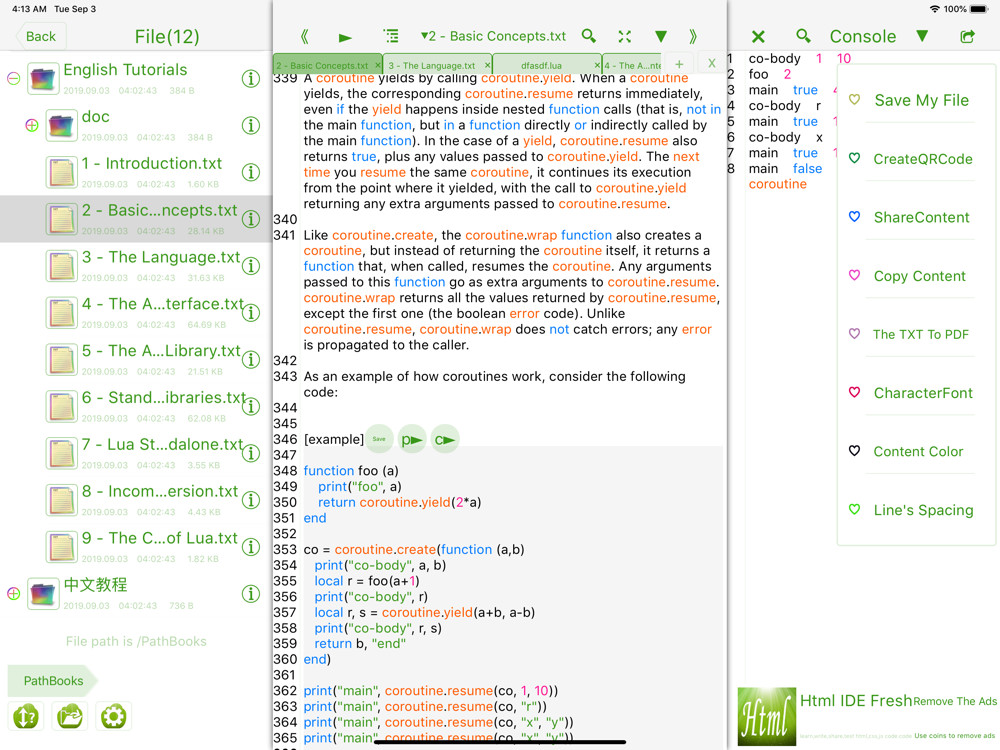The image size is (1000, 750).
Task: Close all tabs with X button
Action: 712,63
